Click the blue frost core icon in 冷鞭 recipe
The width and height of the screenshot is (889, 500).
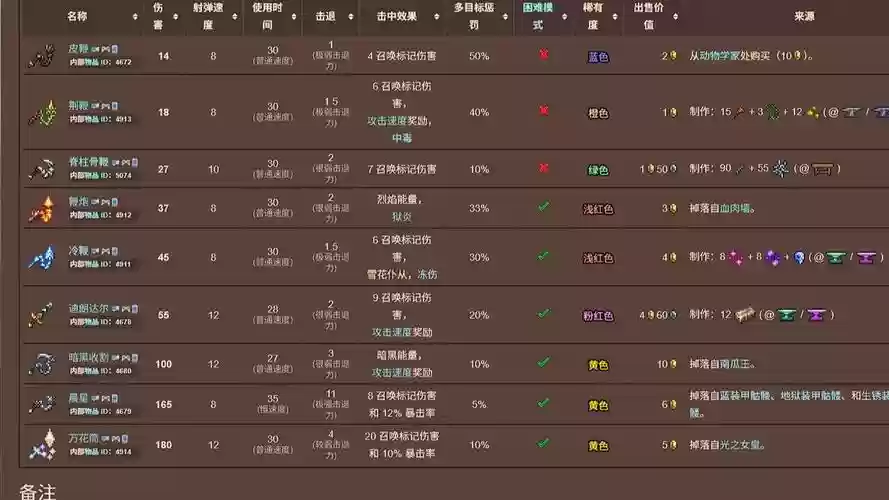pyautogui.click(x=799, y=258)
